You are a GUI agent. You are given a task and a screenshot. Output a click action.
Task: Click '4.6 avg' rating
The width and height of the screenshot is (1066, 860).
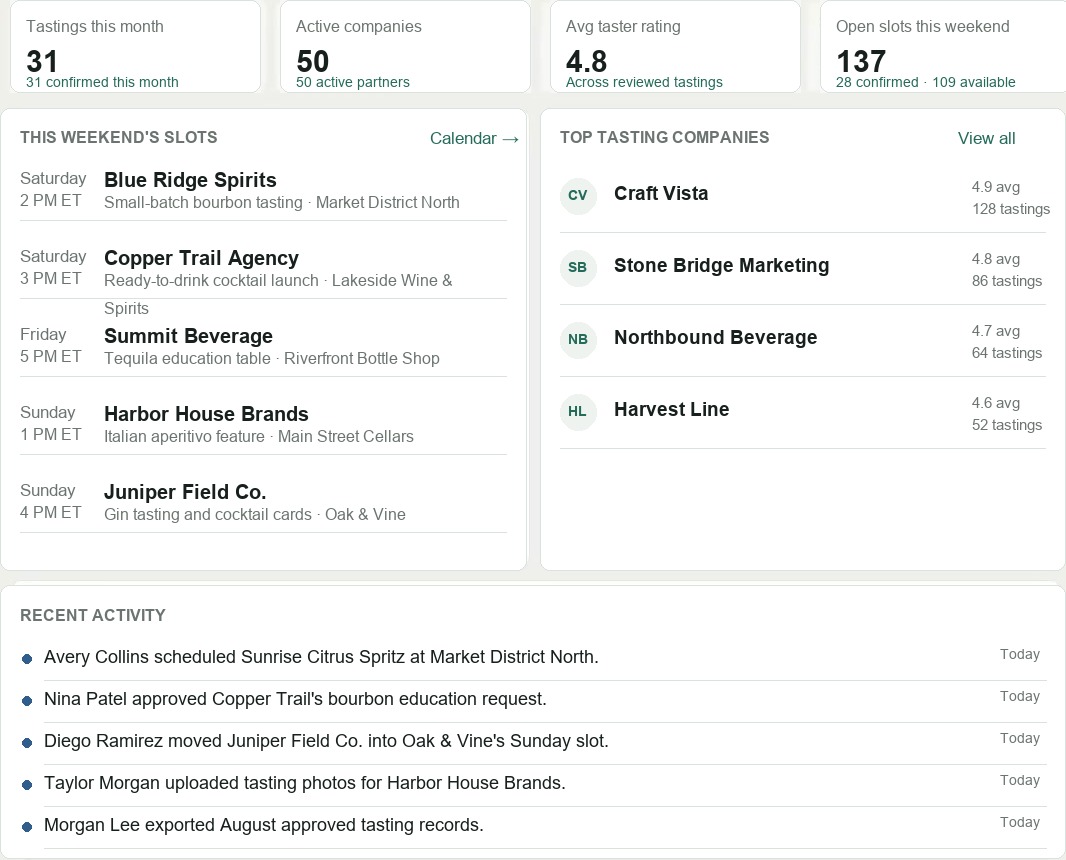pos(995,403)
